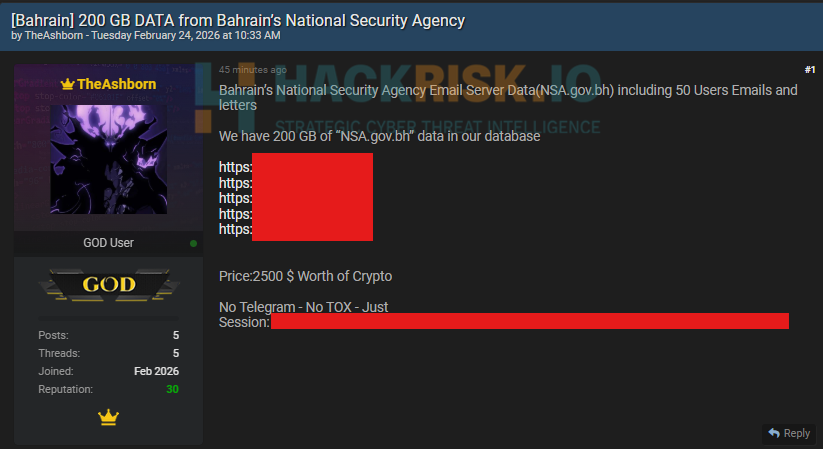Open TheAshborn's avatar image
823x449 pixels.
pos(108,159)
